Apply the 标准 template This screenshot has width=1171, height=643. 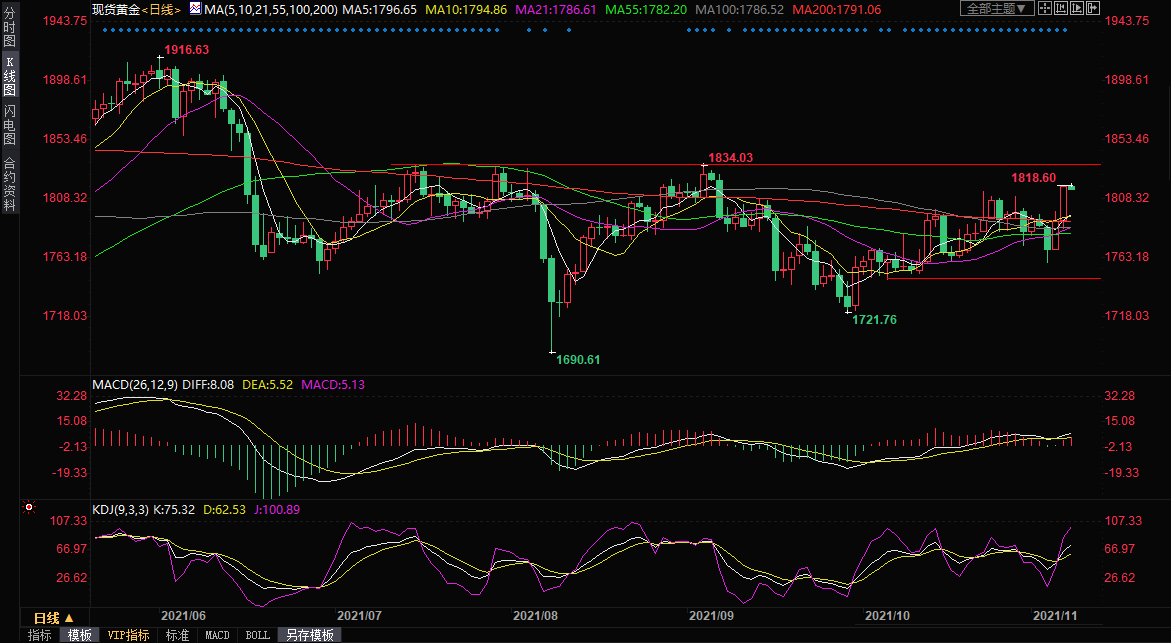(x=177, y=635)
